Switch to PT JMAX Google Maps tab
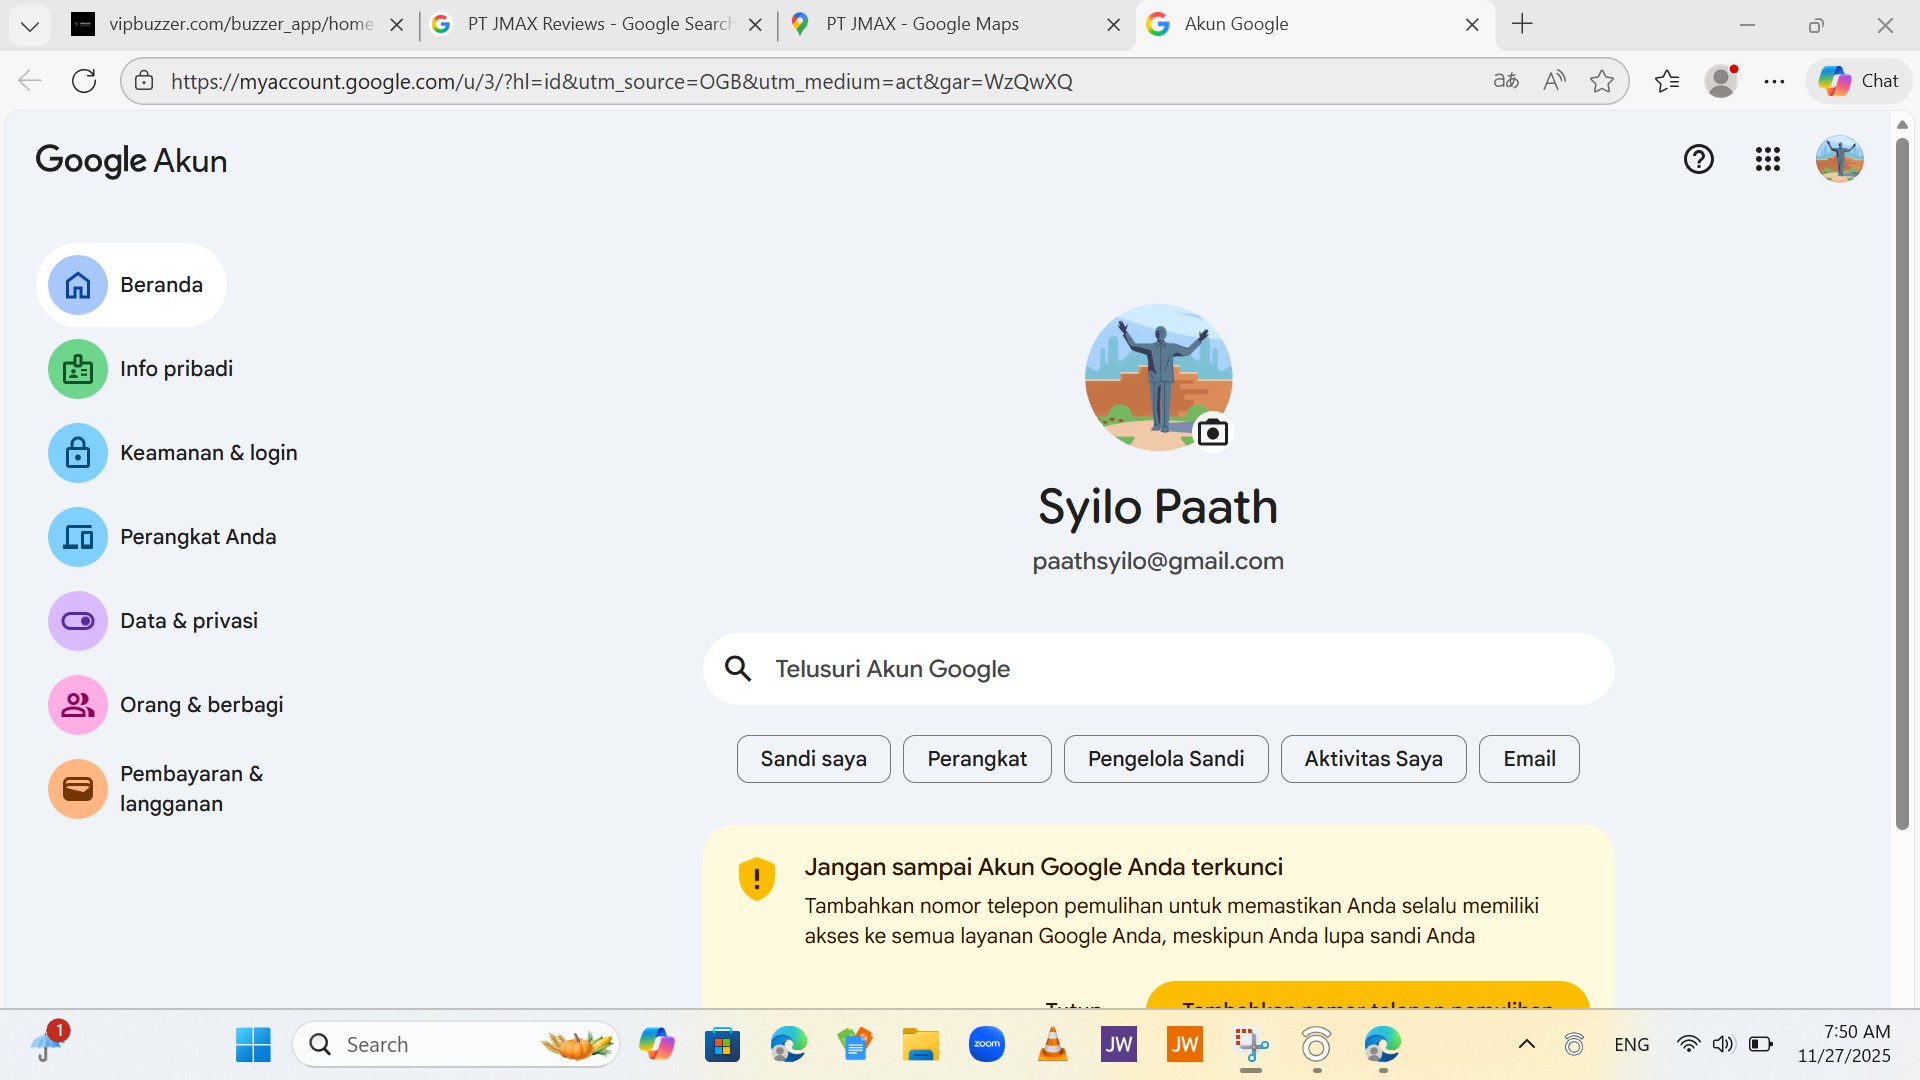The height and width of the screenshot is (1080, 1920). tap(922, 24)
